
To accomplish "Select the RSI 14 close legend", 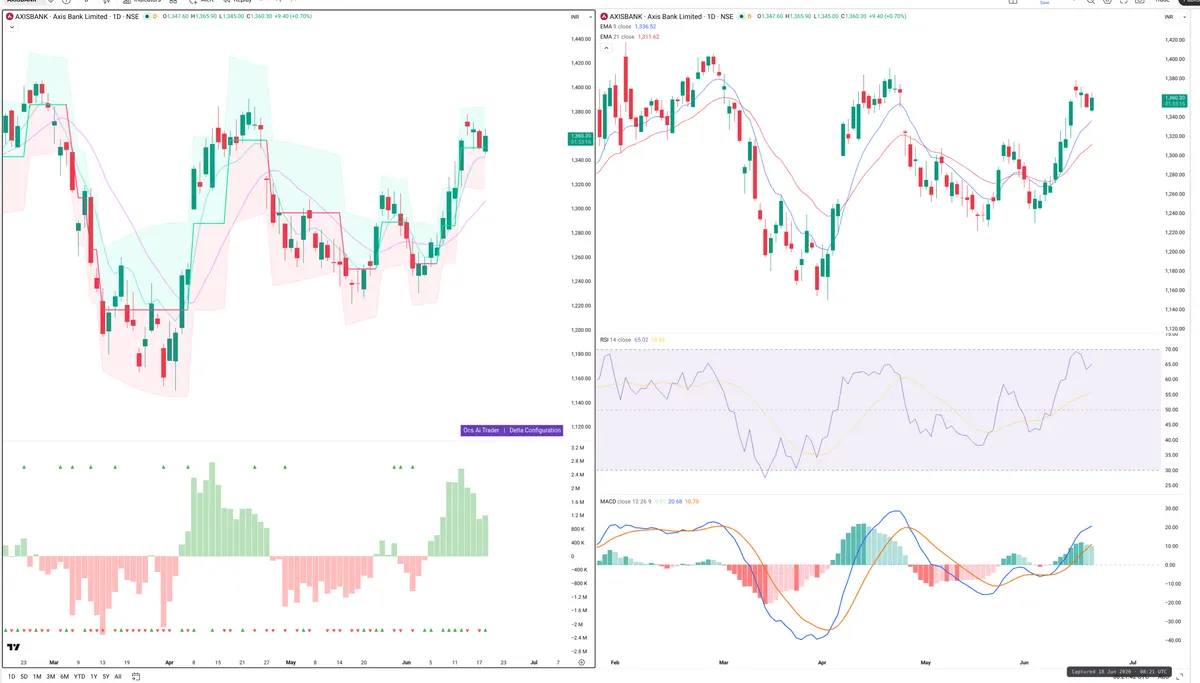I will click(x=615, y=340).
